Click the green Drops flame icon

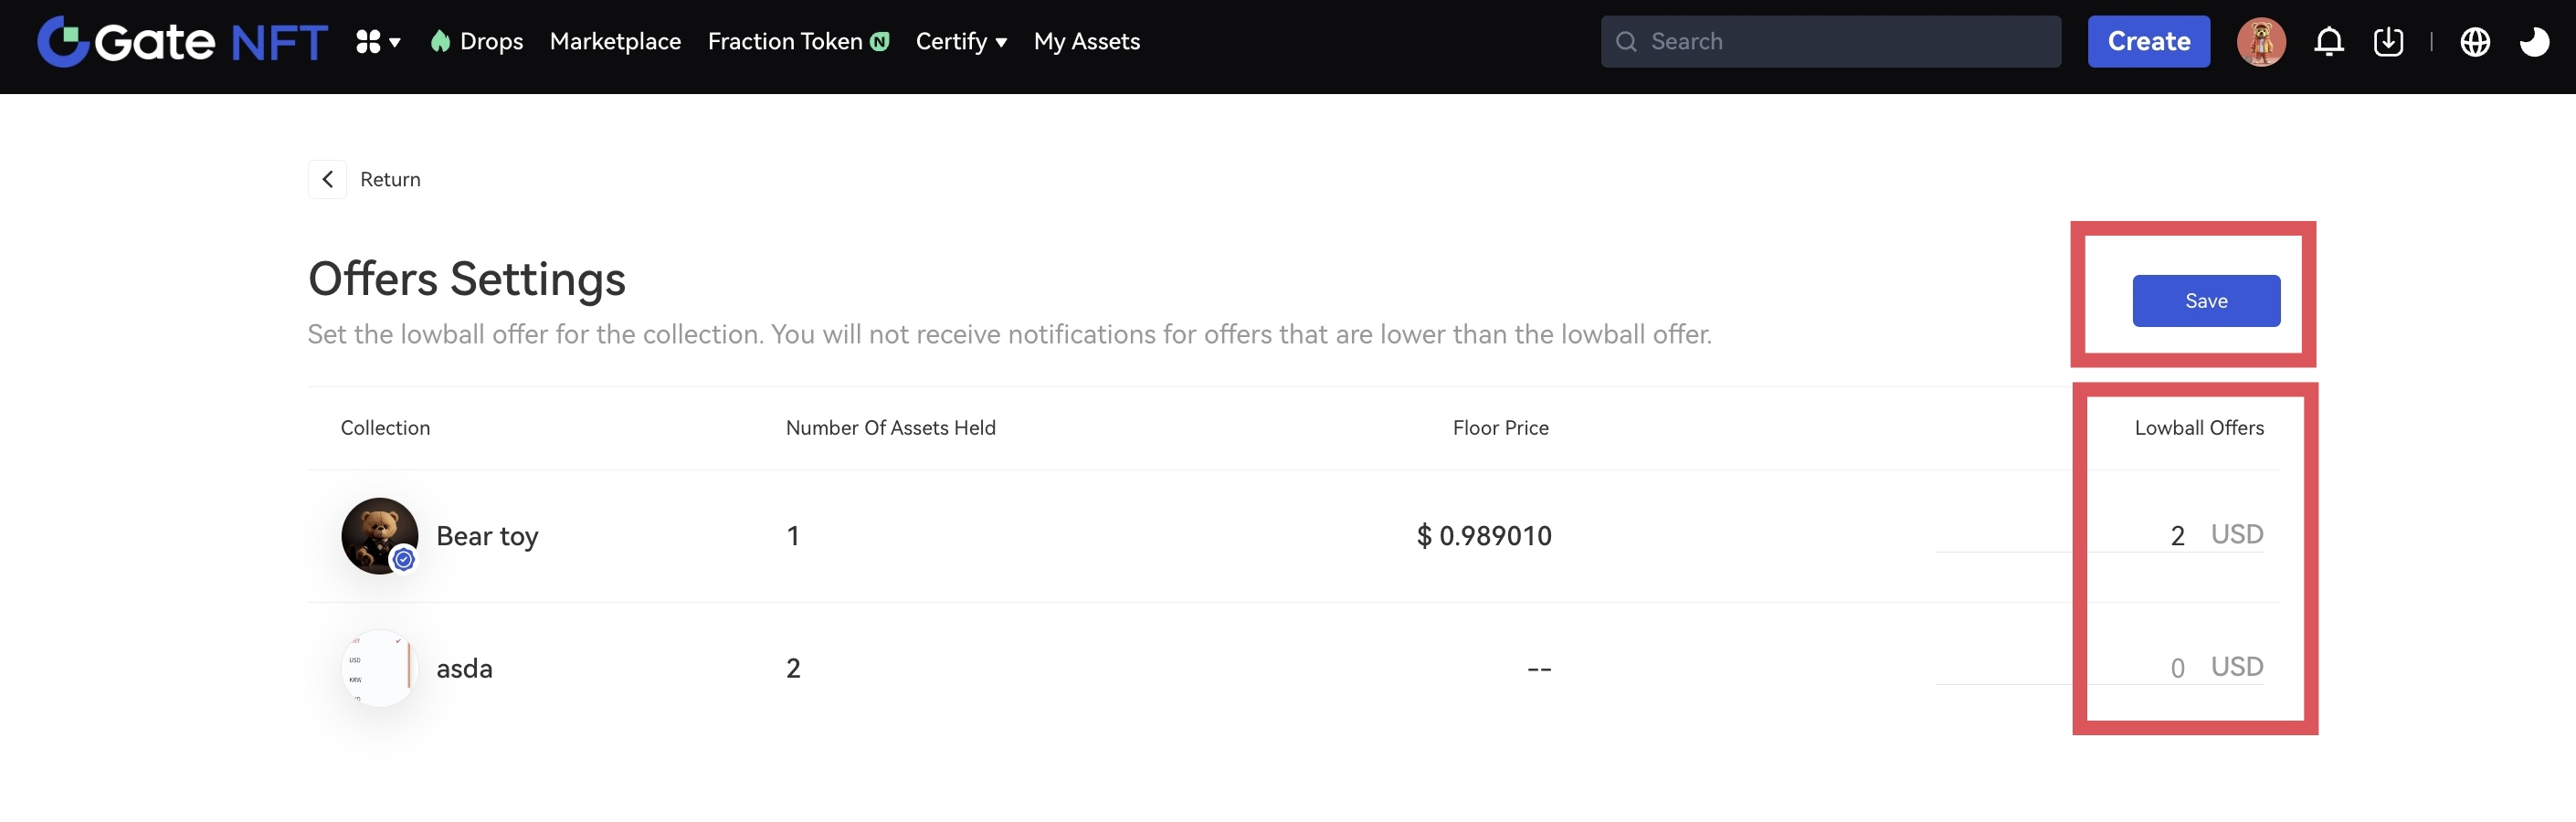[440, 41]
